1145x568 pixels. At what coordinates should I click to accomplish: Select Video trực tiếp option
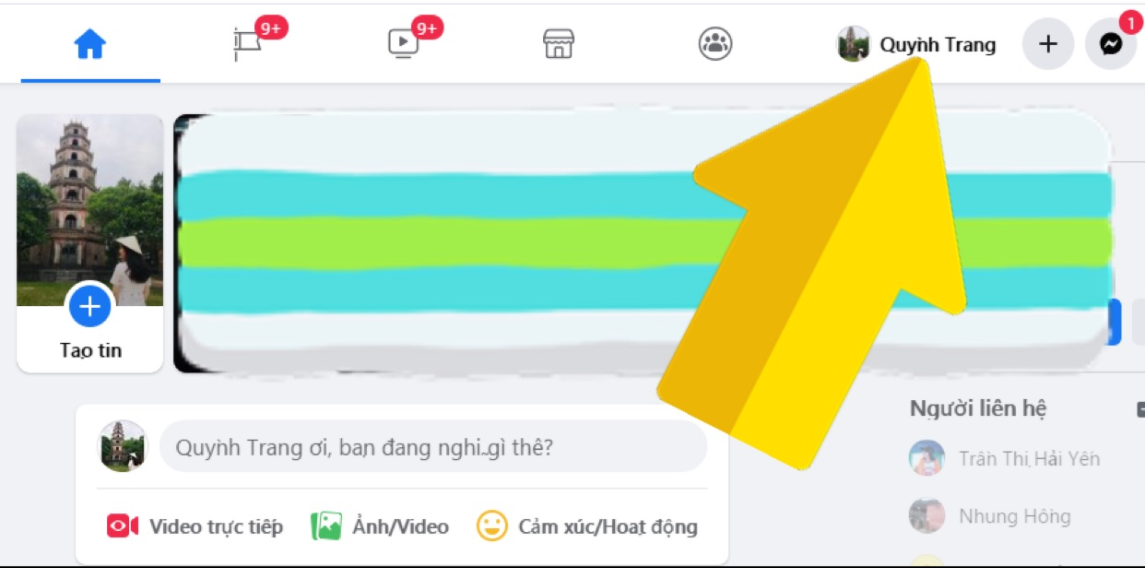coord(195,526)
